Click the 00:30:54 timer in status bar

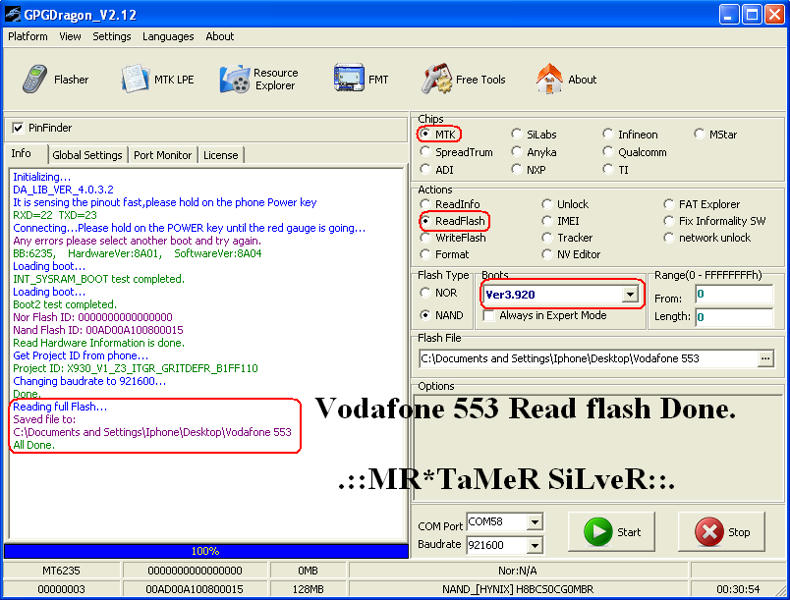(x=738, y=589)
